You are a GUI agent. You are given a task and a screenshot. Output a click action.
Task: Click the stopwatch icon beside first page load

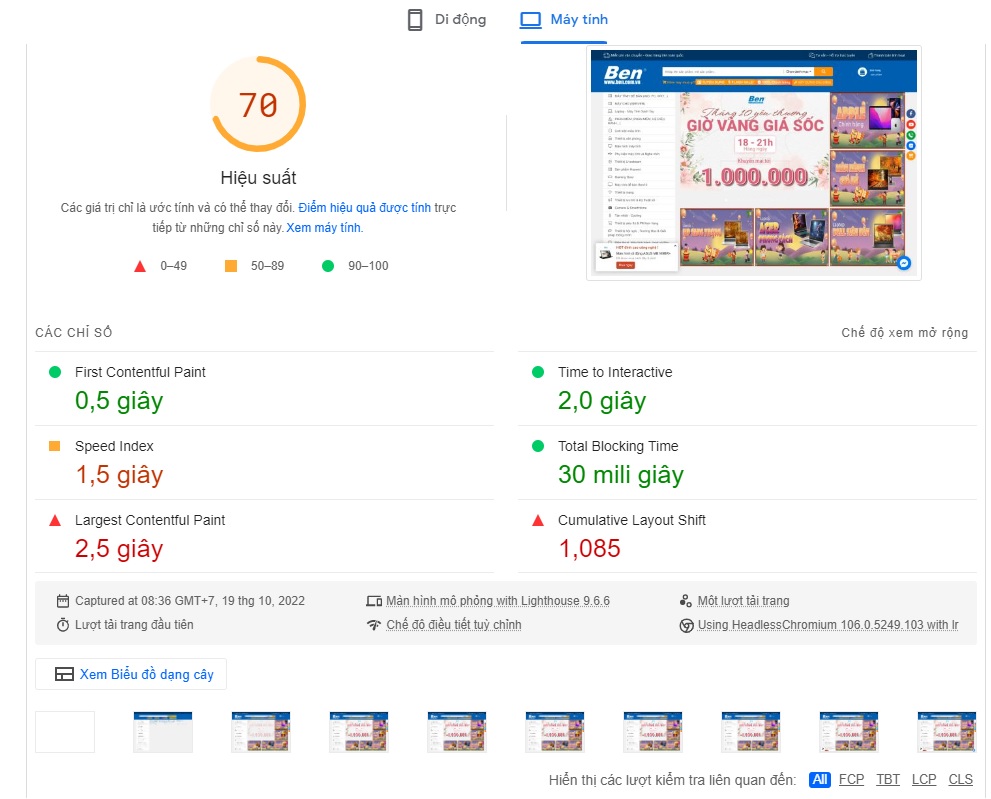point(62,624)
